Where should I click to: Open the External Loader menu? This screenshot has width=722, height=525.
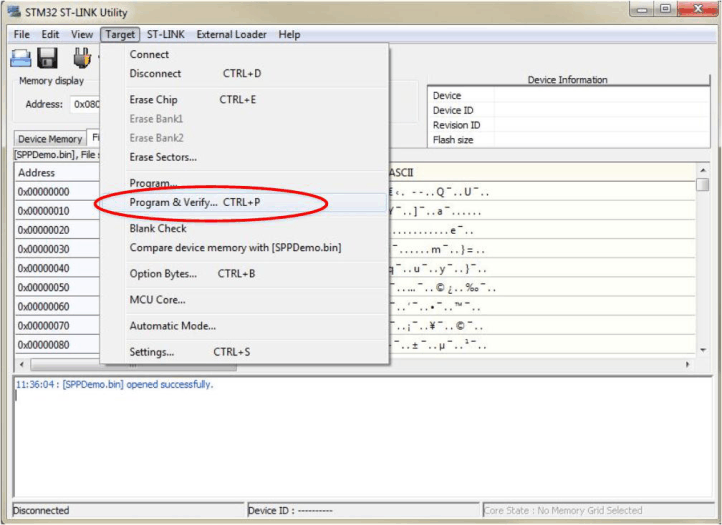(x=231, y=35)
